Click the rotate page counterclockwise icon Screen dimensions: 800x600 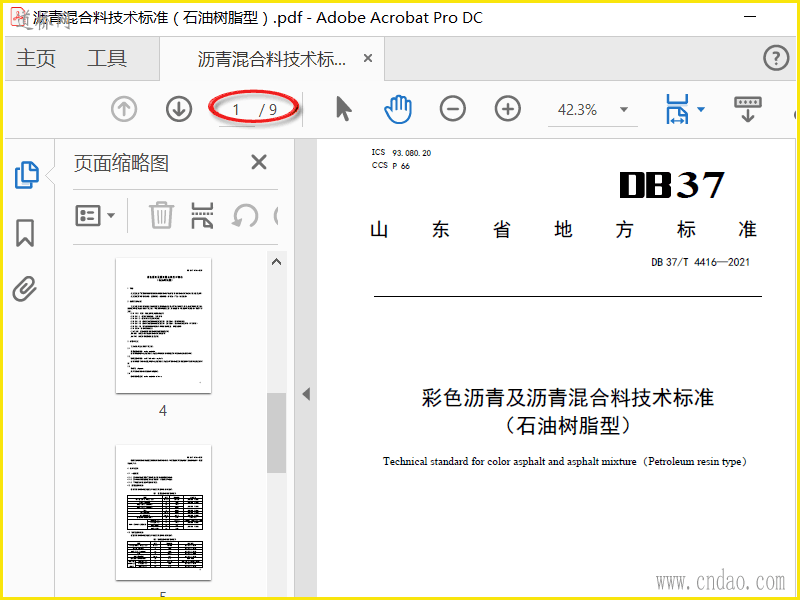(x=245, y=216)
